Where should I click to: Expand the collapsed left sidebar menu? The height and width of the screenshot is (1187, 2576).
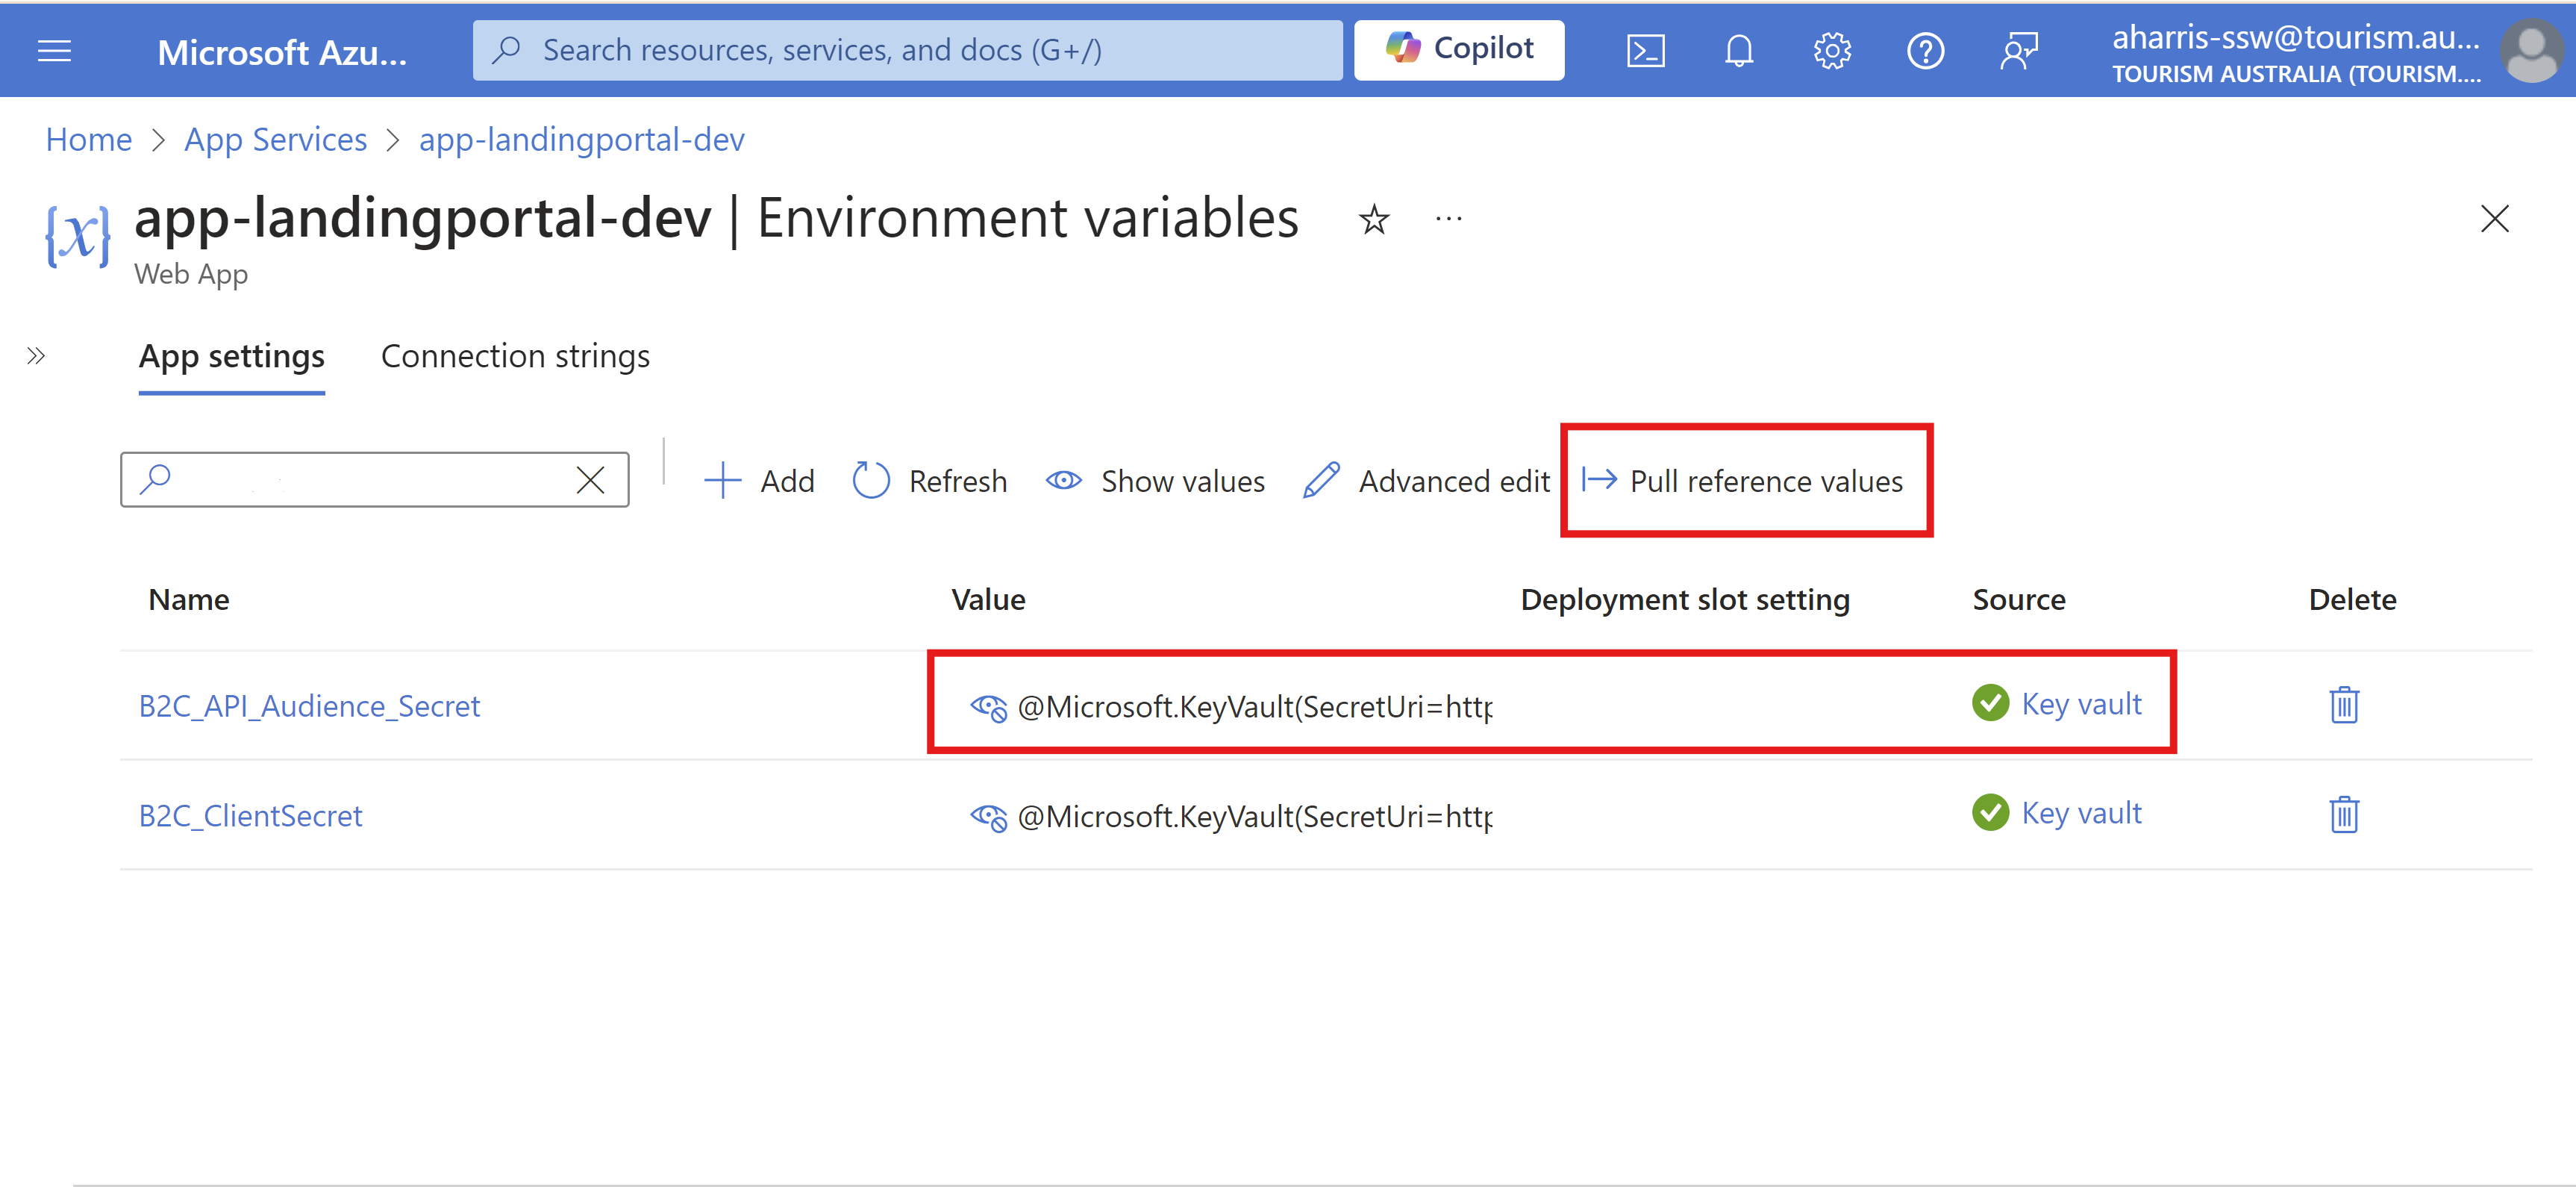[x=36, y=356]
